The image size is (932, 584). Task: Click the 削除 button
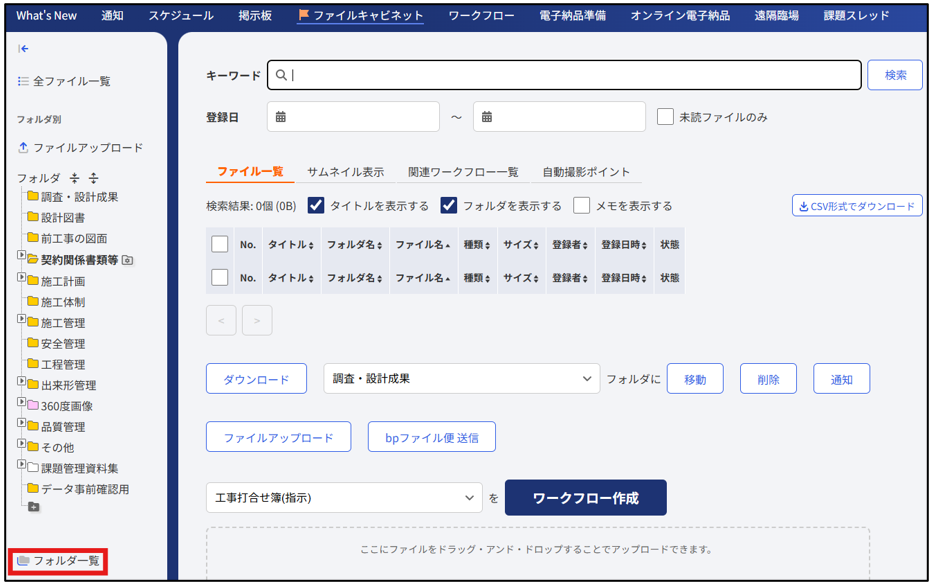pyautogui.click(x=768, y=378)
